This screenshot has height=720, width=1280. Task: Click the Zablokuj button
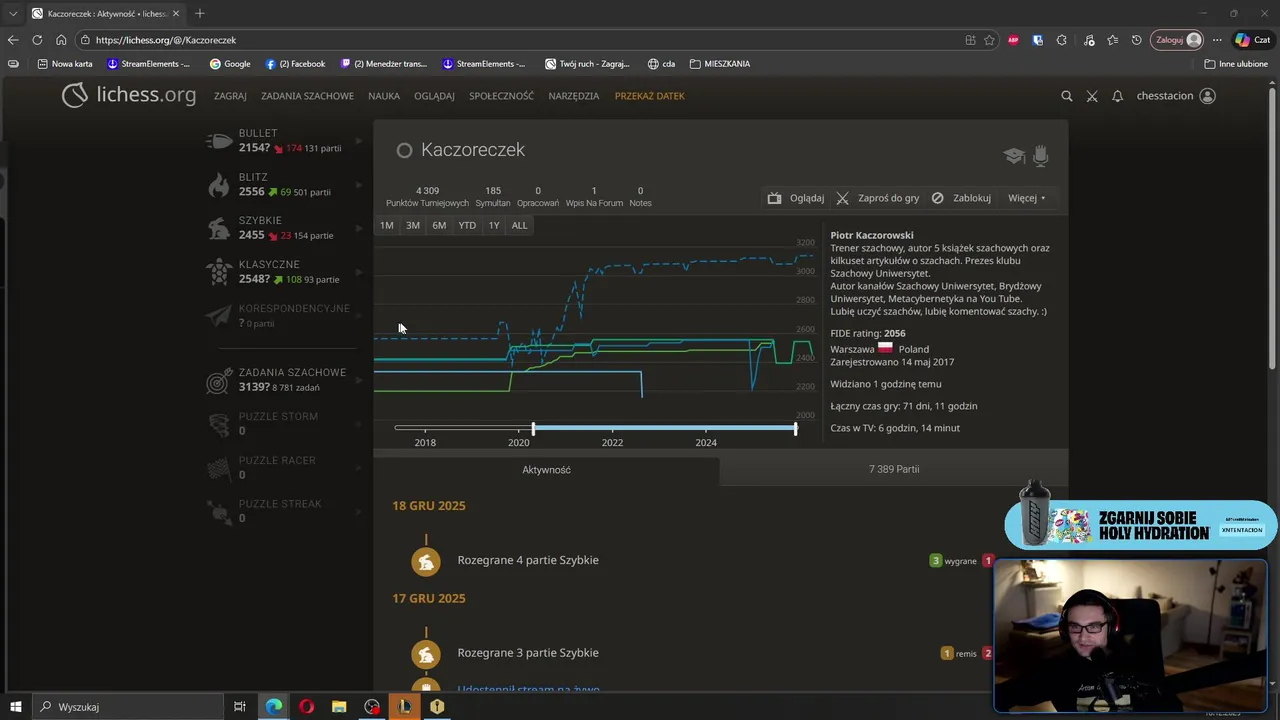coord(961,198)
